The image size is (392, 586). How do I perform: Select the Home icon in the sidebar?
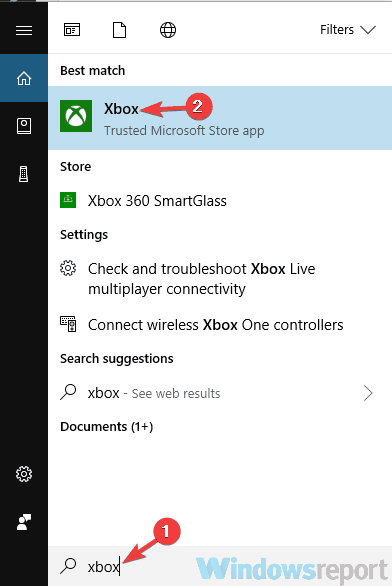pyautogui.click(x=24, y=78)
